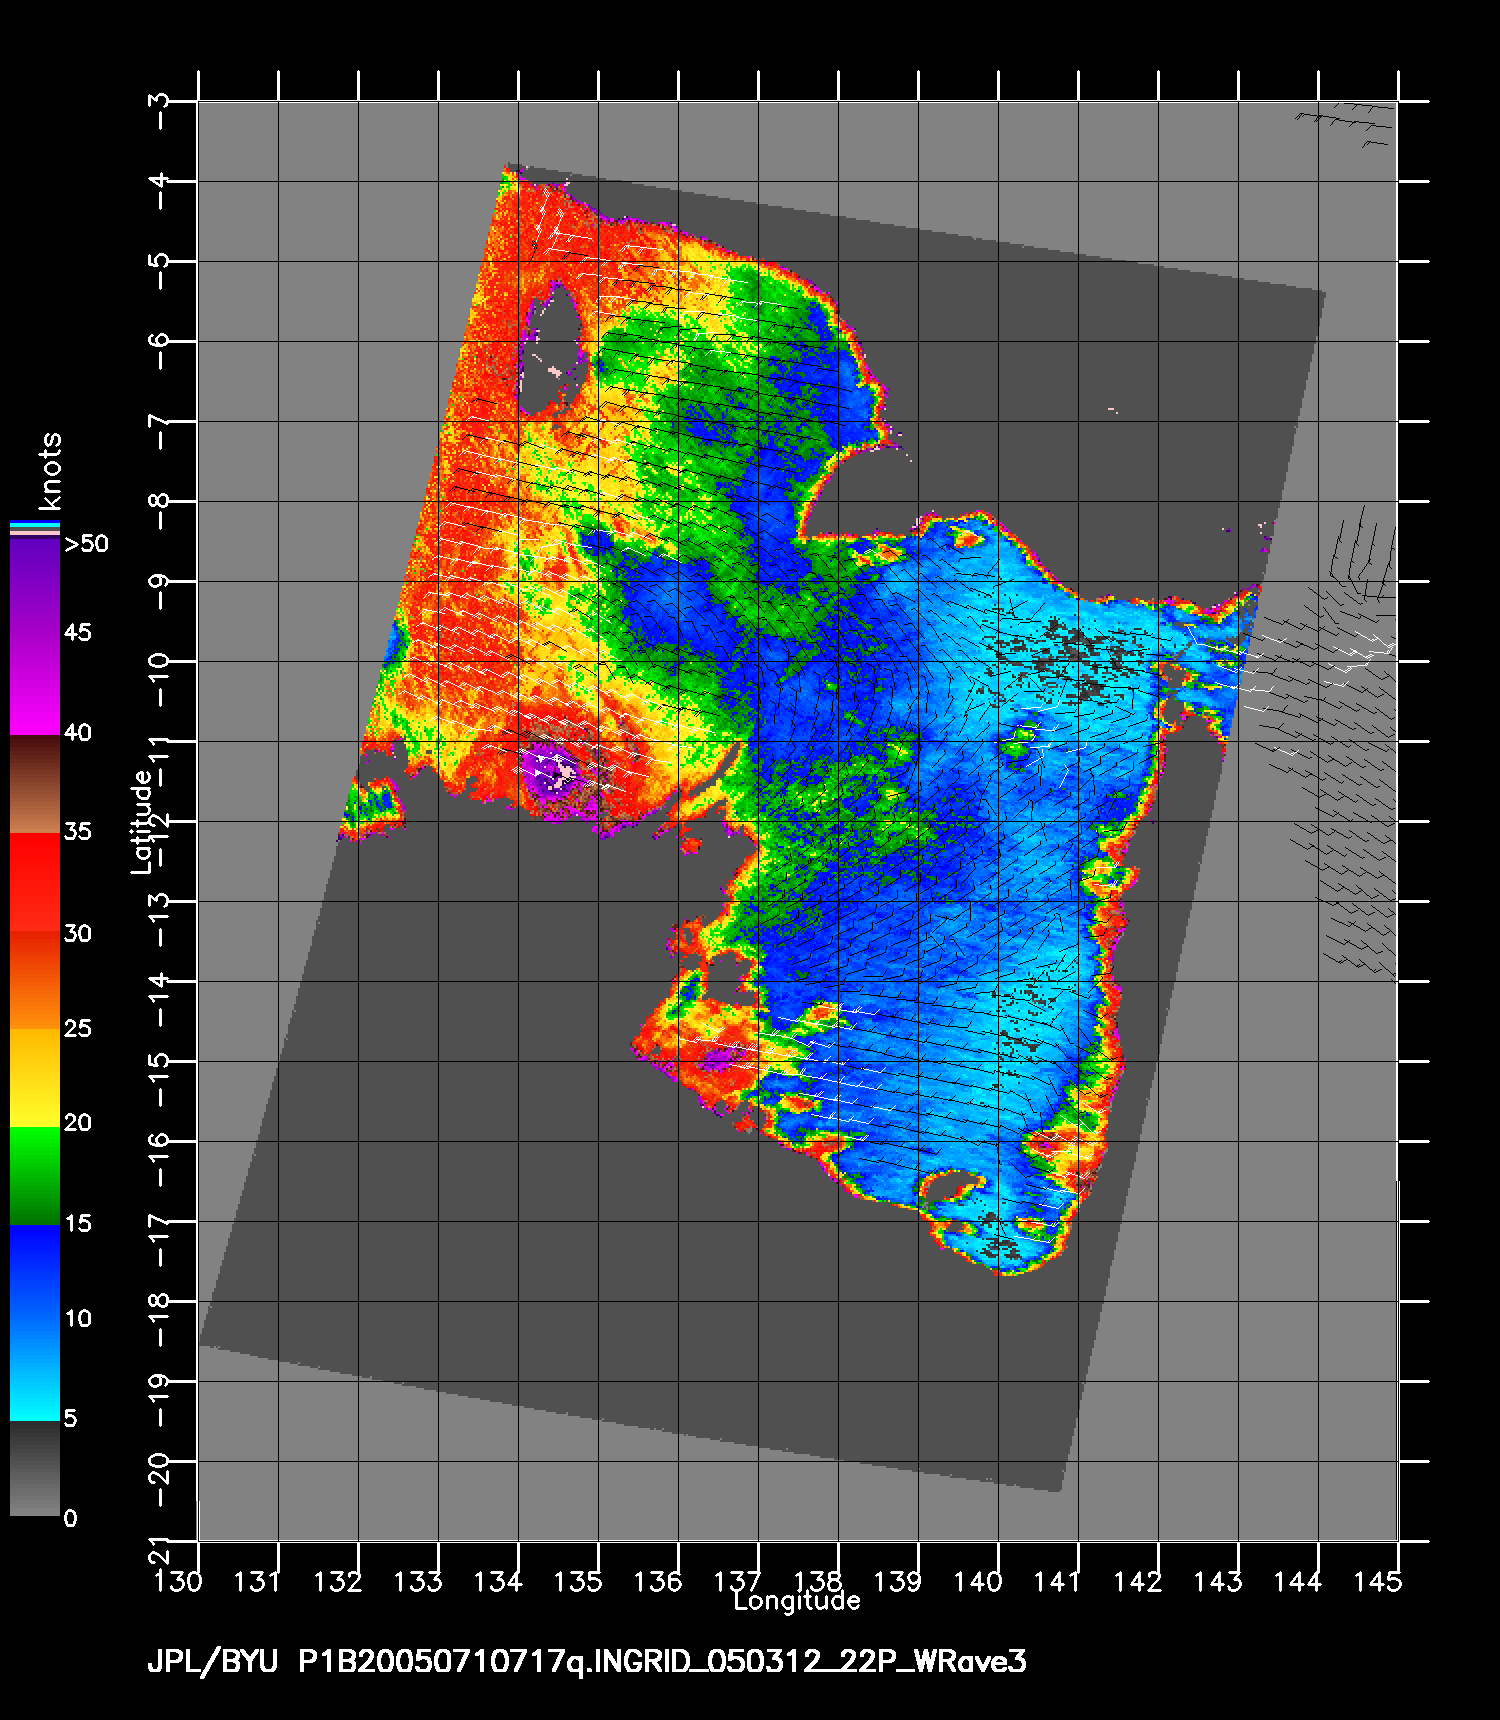Click latitude tick label '-3'

coord(158,109)
